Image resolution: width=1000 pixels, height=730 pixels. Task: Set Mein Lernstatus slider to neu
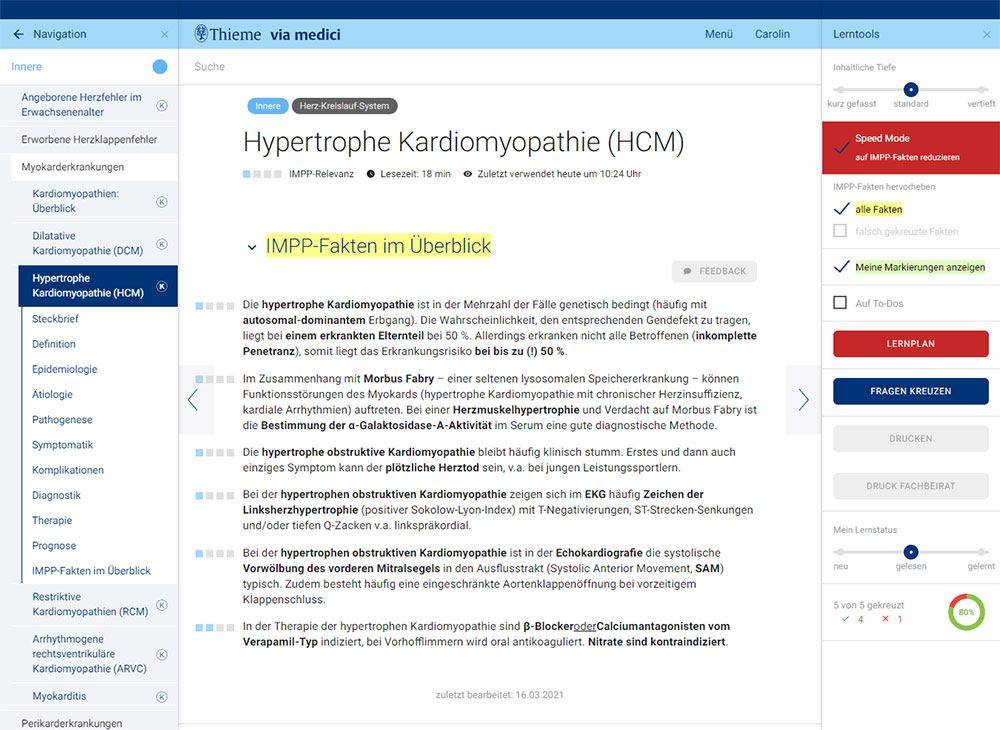(840, 551)
